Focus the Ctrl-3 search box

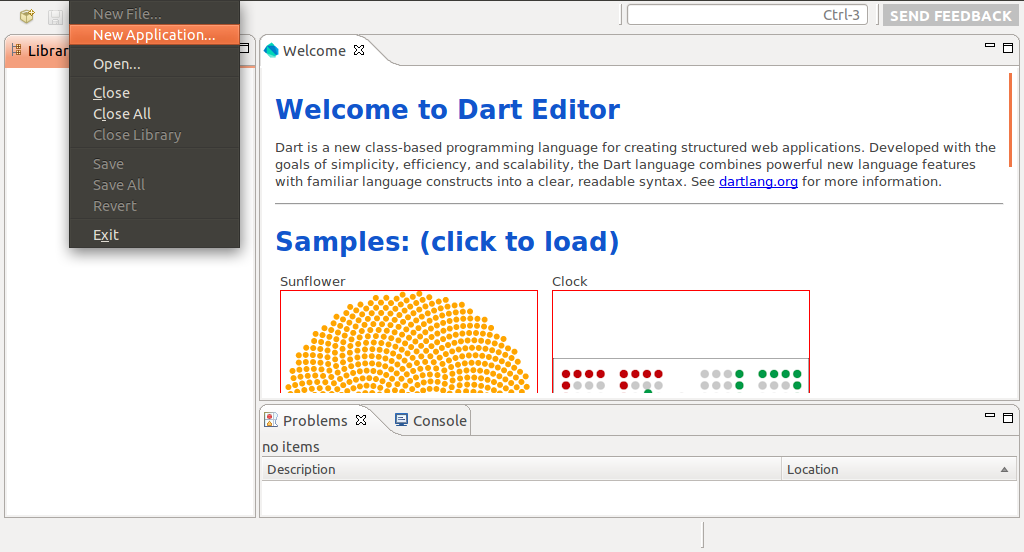point(747,14)
